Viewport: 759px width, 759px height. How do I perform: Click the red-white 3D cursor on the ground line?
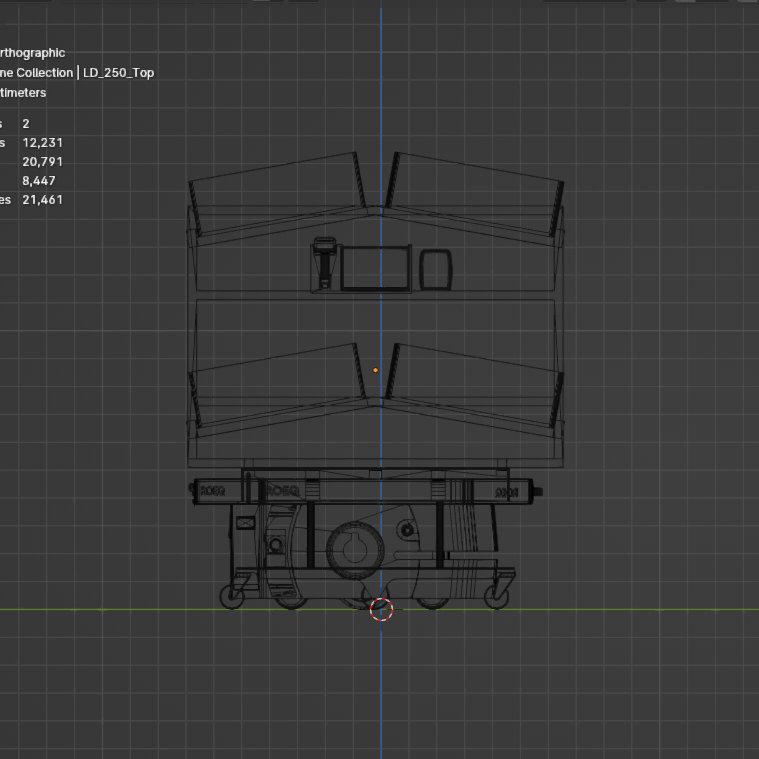click(x=381, y=609)
